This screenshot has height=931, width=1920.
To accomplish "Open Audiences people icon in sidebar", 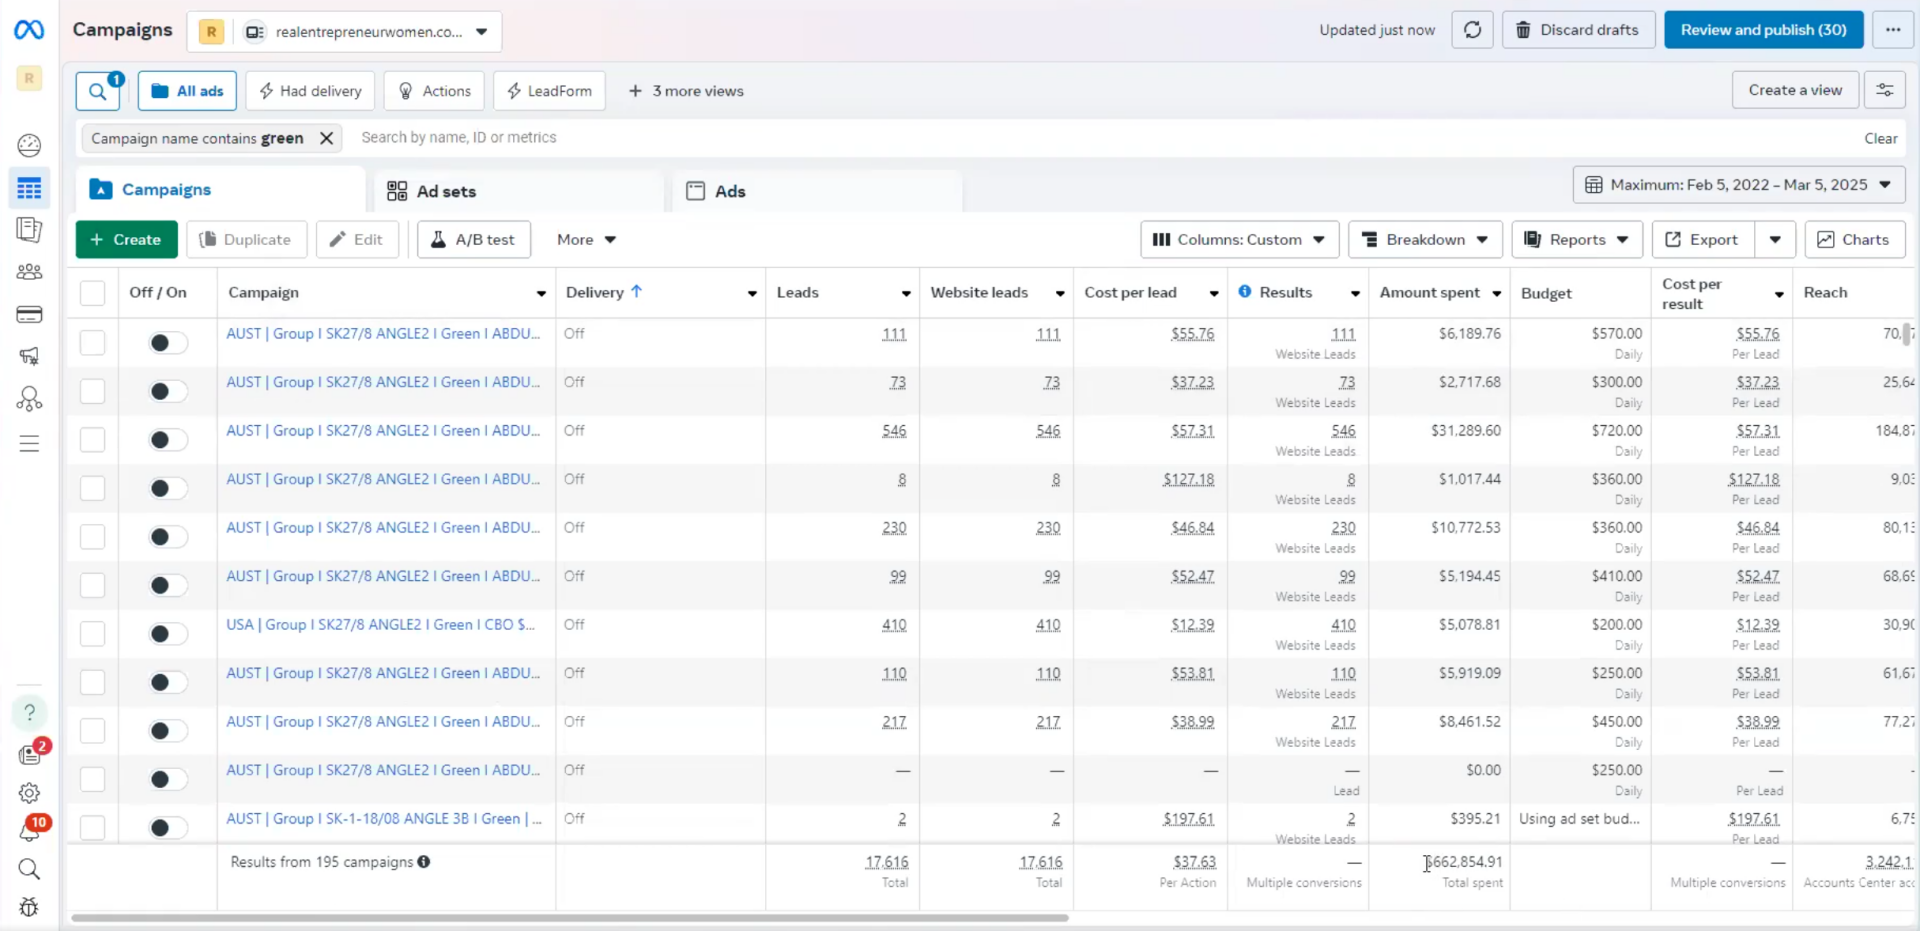I will tap(29, 271).
